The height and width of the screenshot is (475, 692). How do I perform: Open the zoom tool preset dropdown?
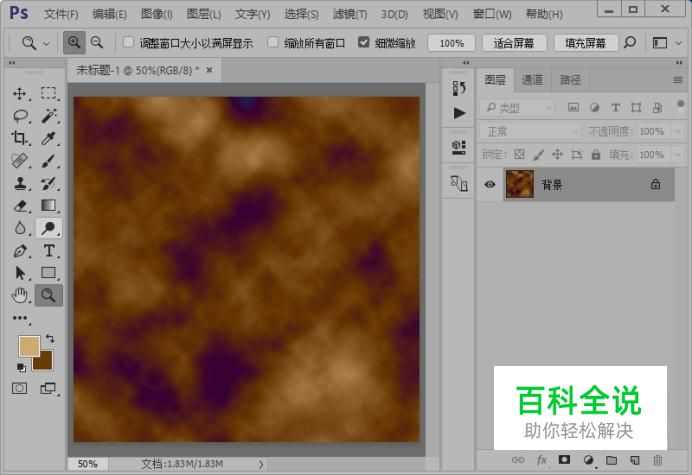(46, 44)
